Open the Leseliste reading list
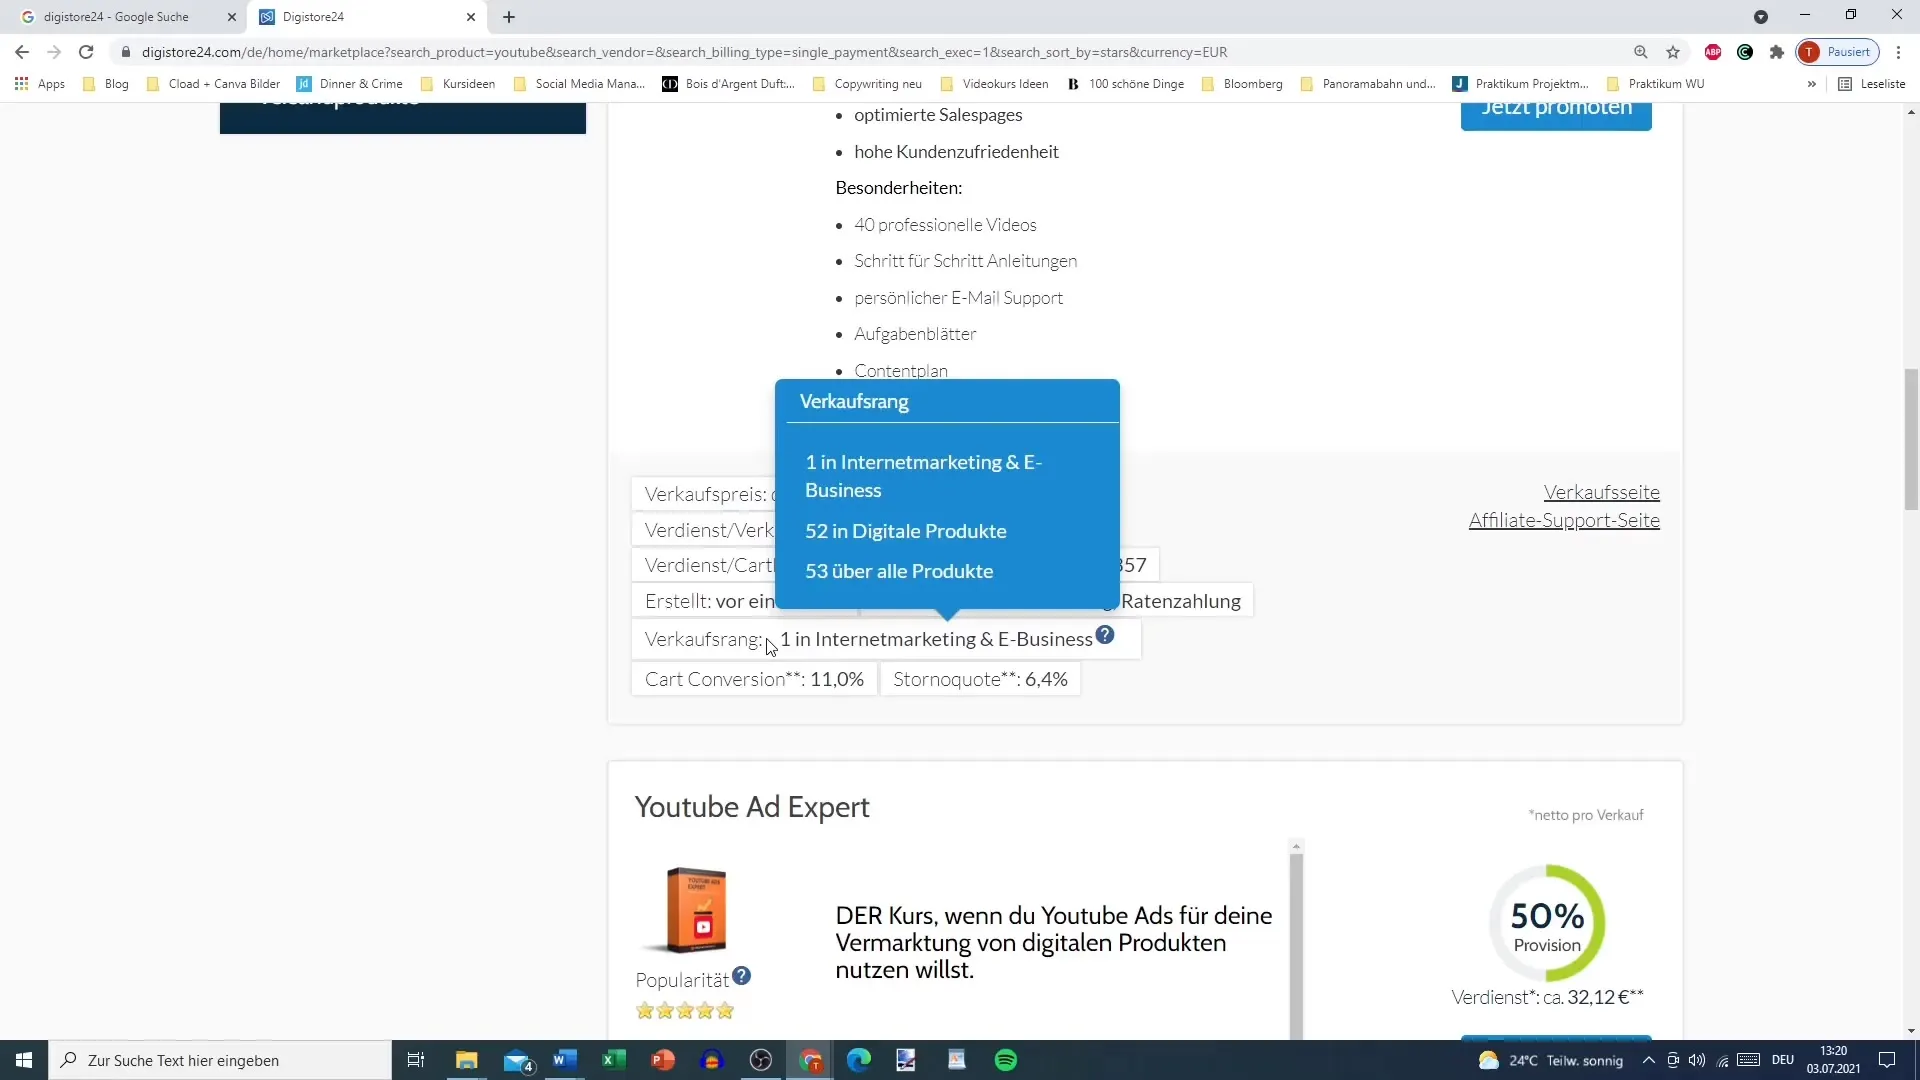Image resolution: width=1920 pixels, height=1080 pixels. point(1872,84)
